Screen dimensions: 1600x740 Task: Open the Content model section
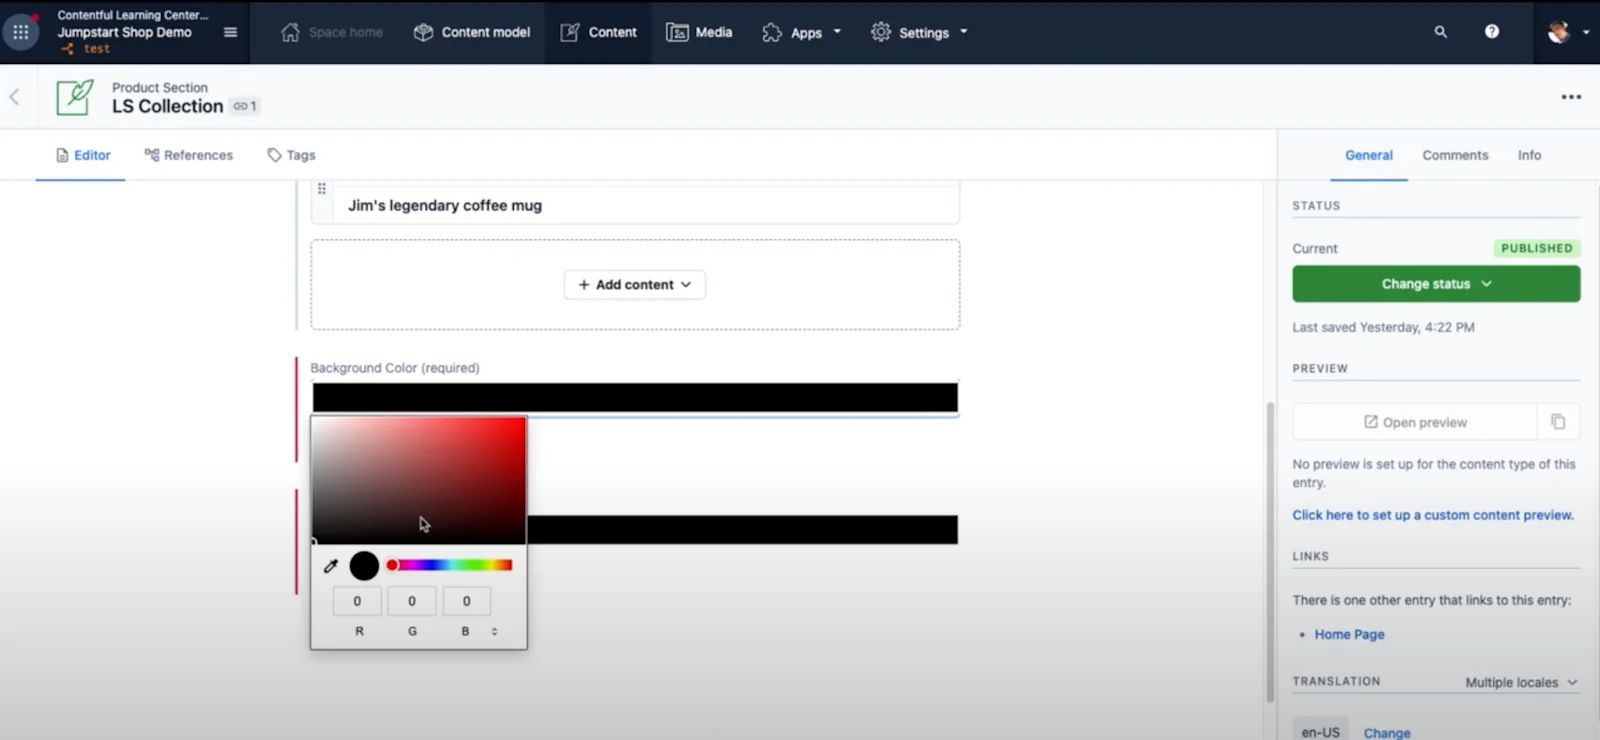(472, 32)
